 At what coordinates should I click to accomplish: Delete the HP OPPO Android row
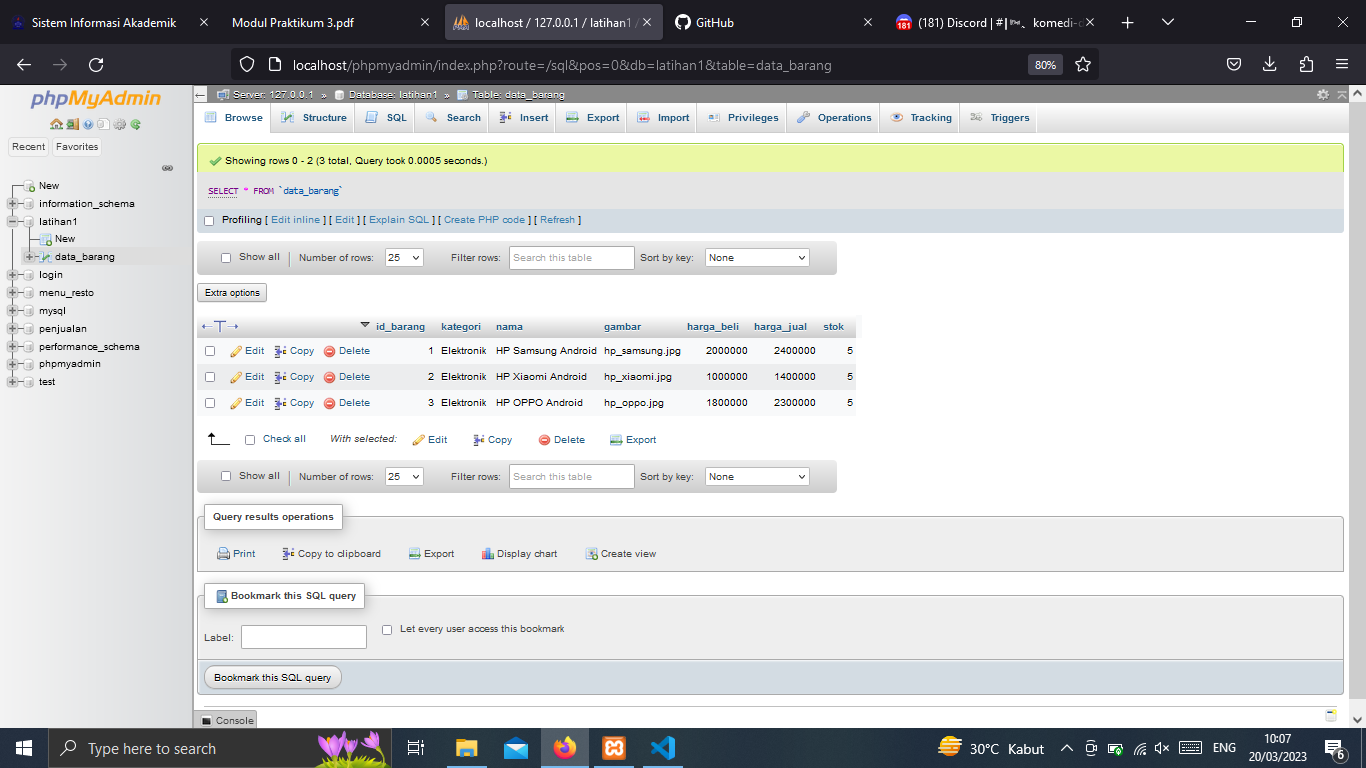pos(346,402)
